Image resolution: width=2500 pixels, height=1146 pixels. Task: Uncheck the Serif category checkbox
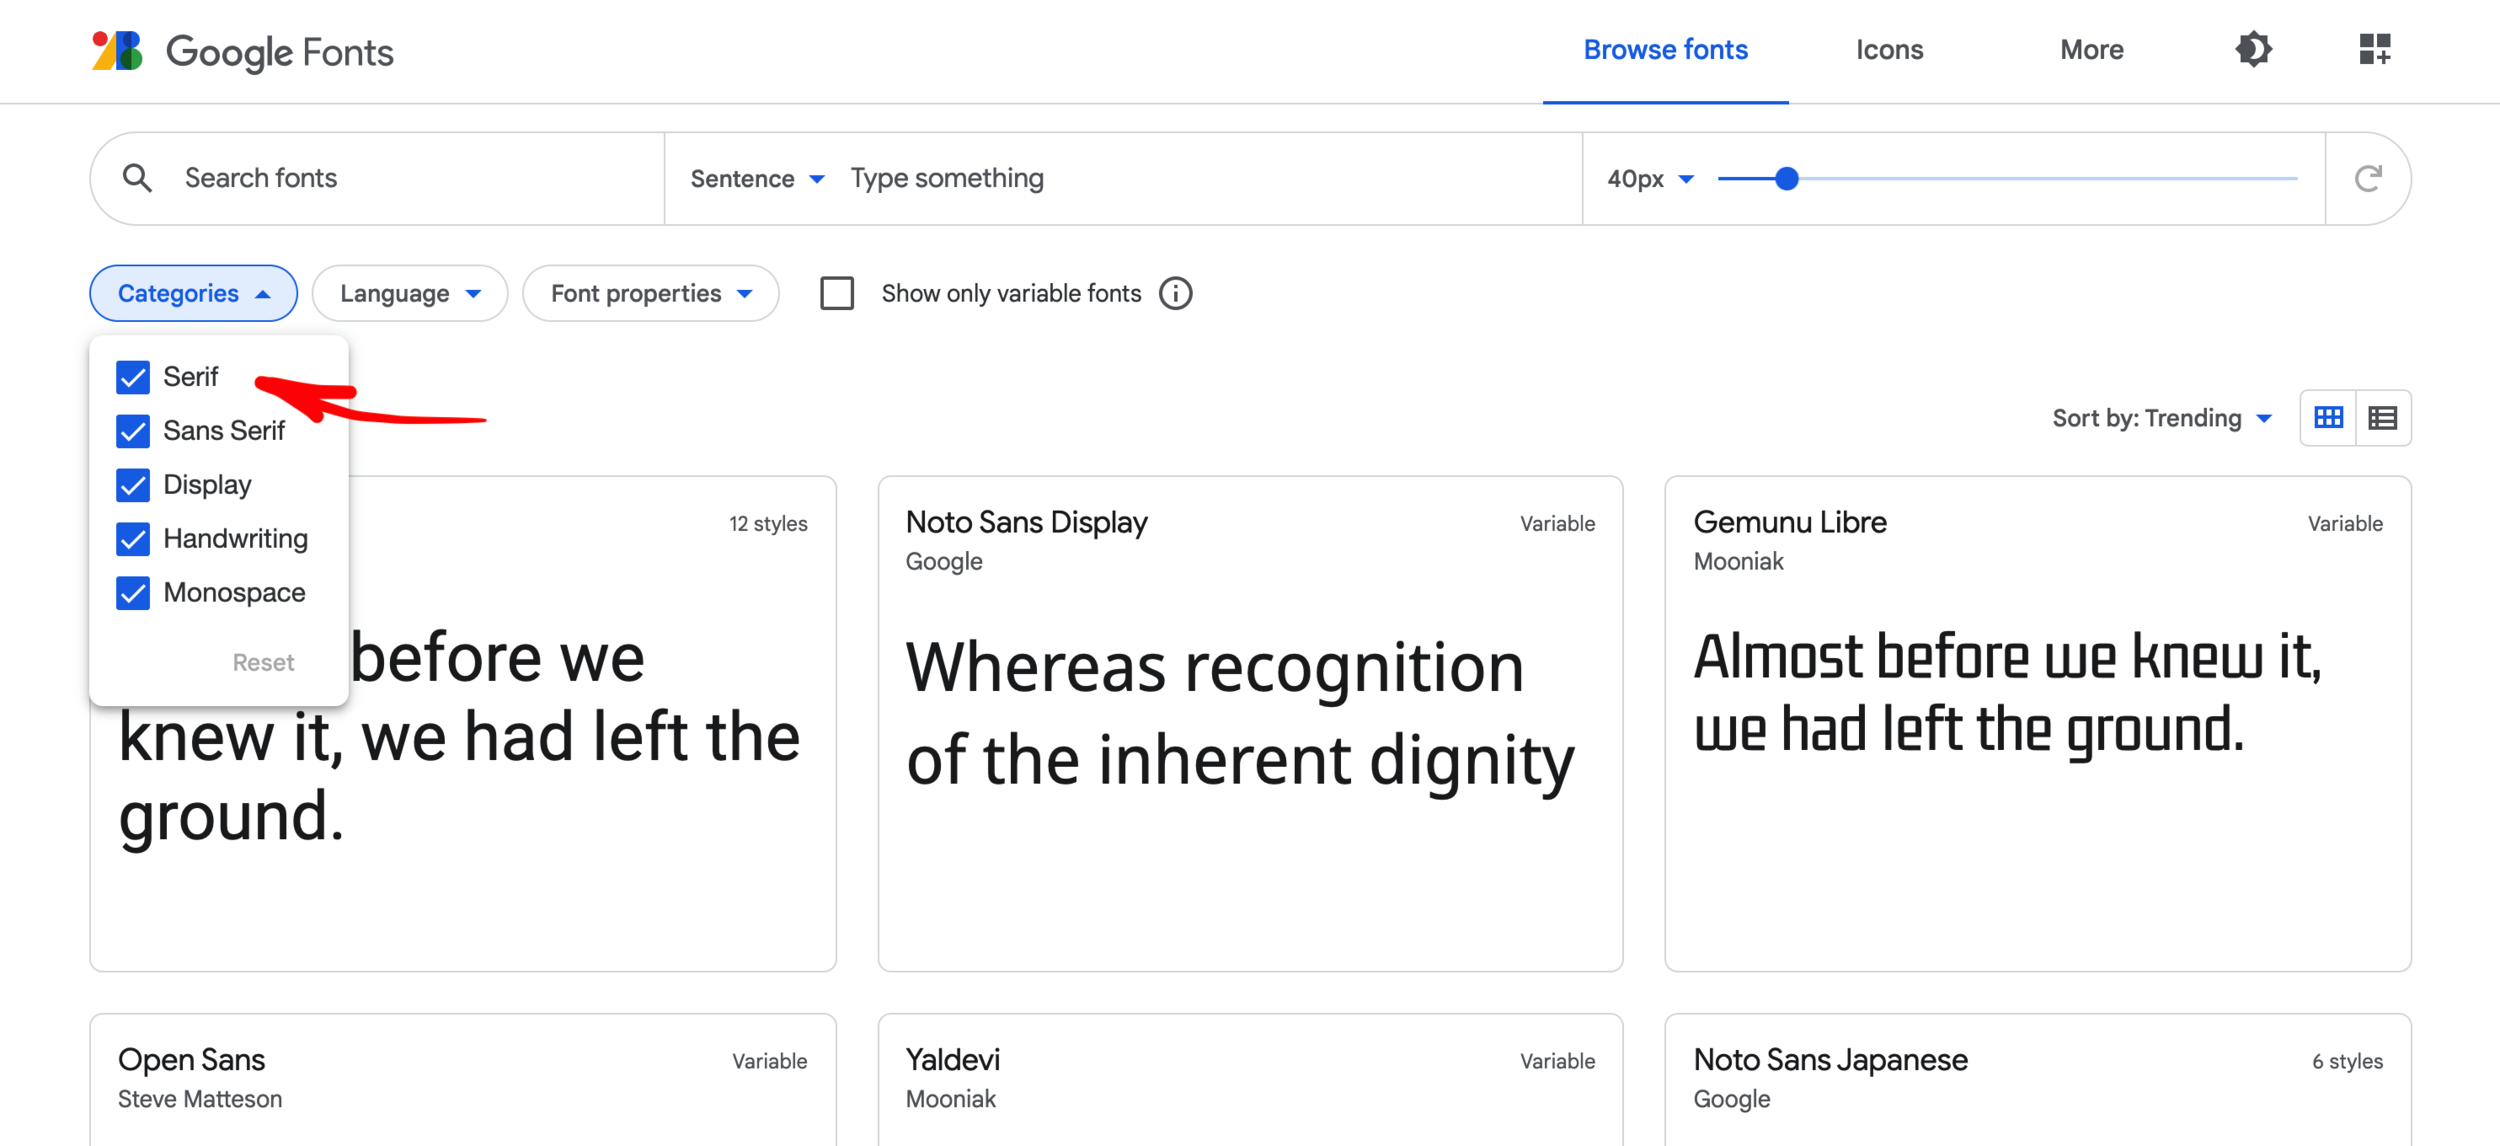[133, 377]
